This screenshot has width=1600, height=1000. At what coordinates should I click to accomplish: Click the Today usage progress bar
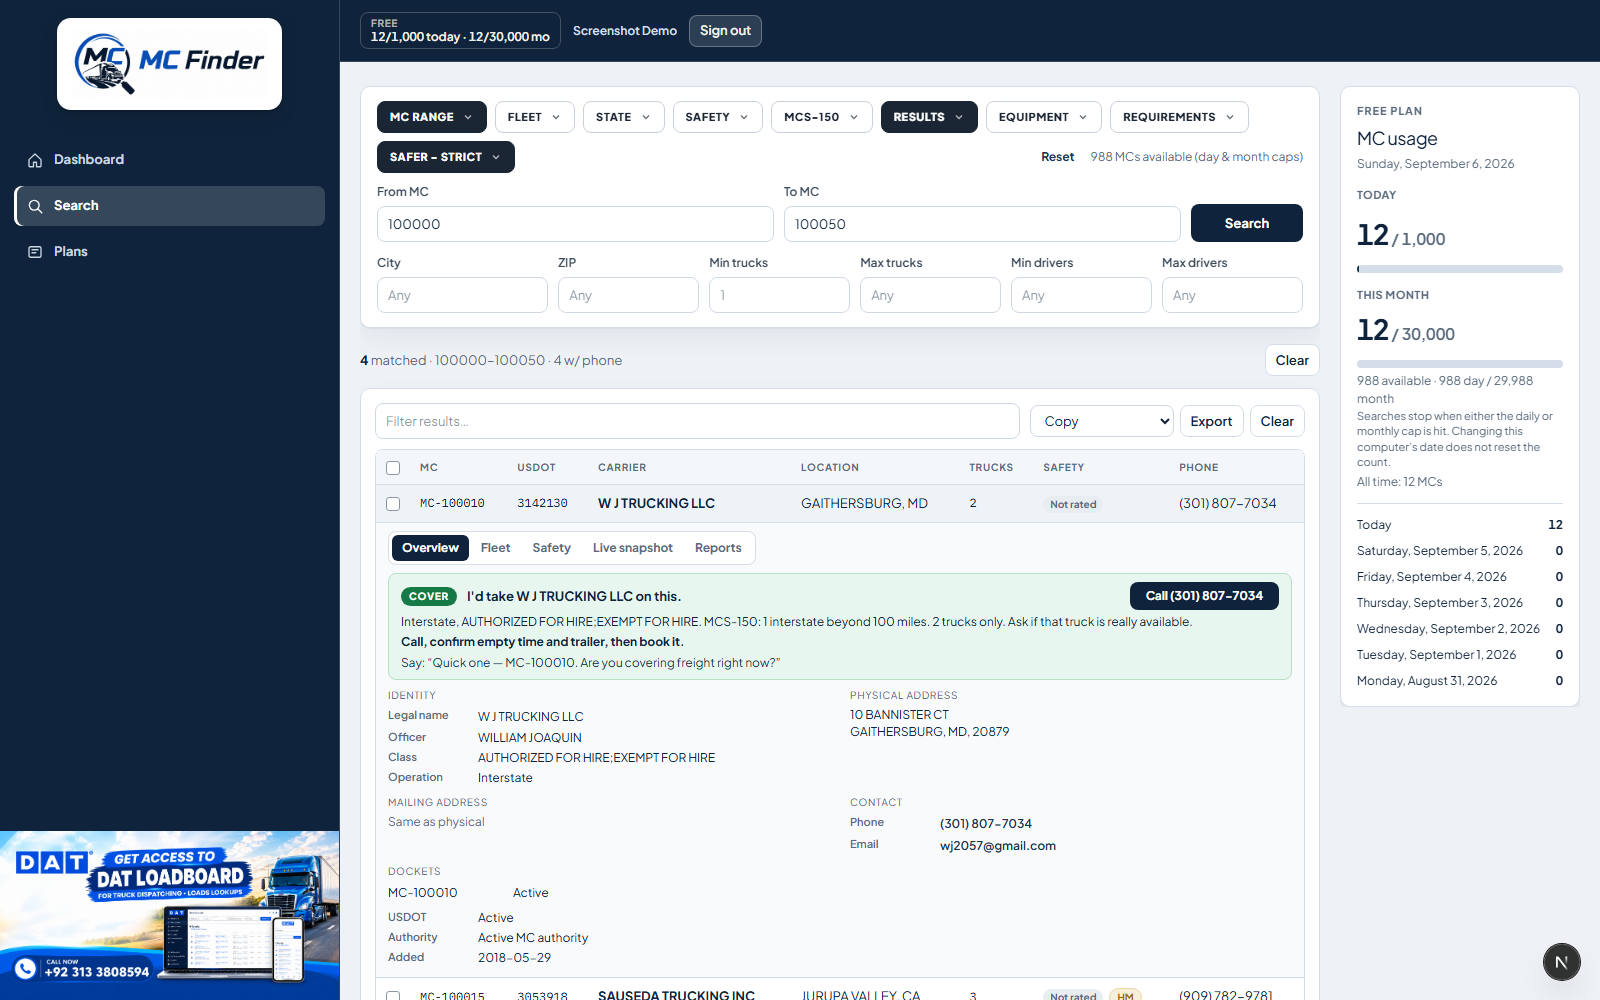(1459, 269)
